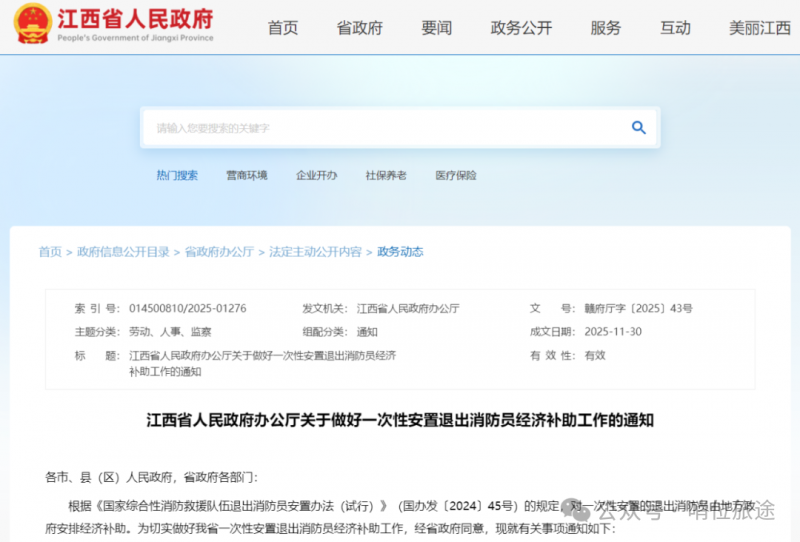Open the 首页 navigation item
The width and height of the screenshot is (800, 542).
click(x=283, y=28)
